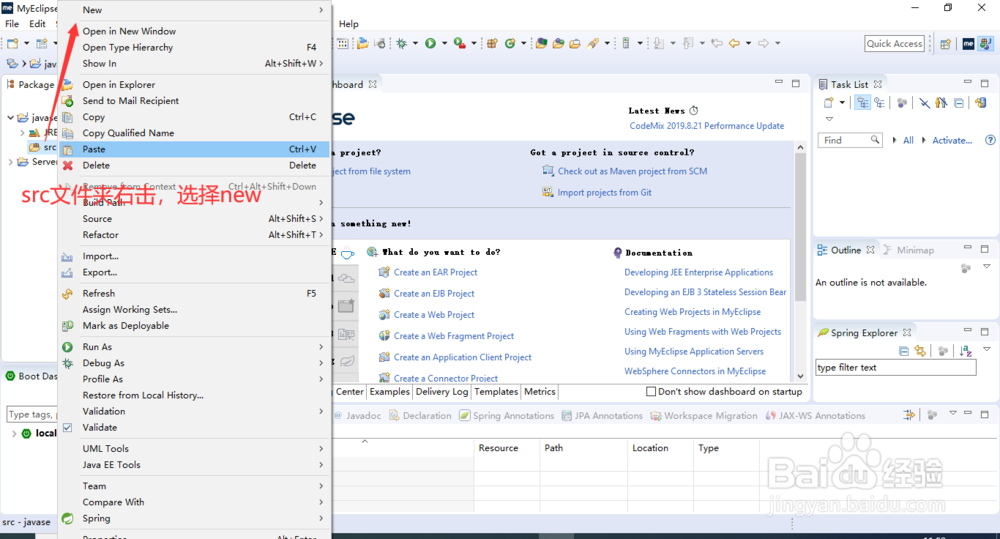Click the New Java Package toolbar icon

coord(492,43)
